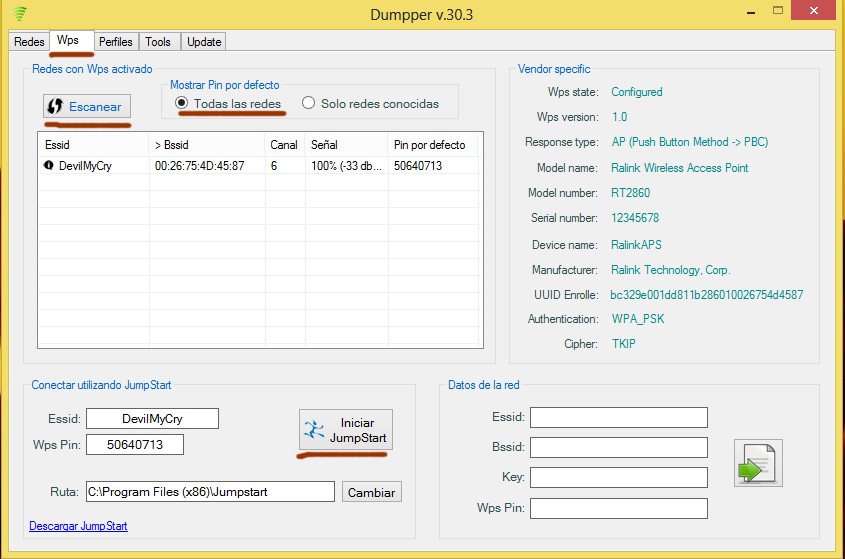The image size is (845, 559).
Task: Click the WPA_PSK authentication value
Action: [638, 319]
